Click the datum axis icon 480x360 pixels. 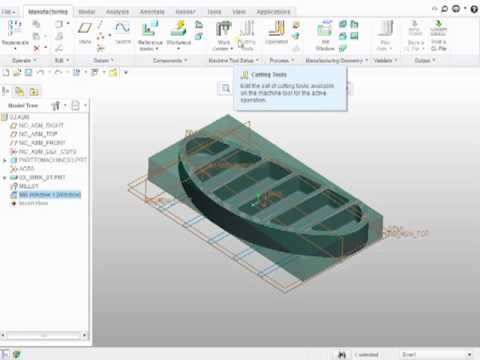100,24
